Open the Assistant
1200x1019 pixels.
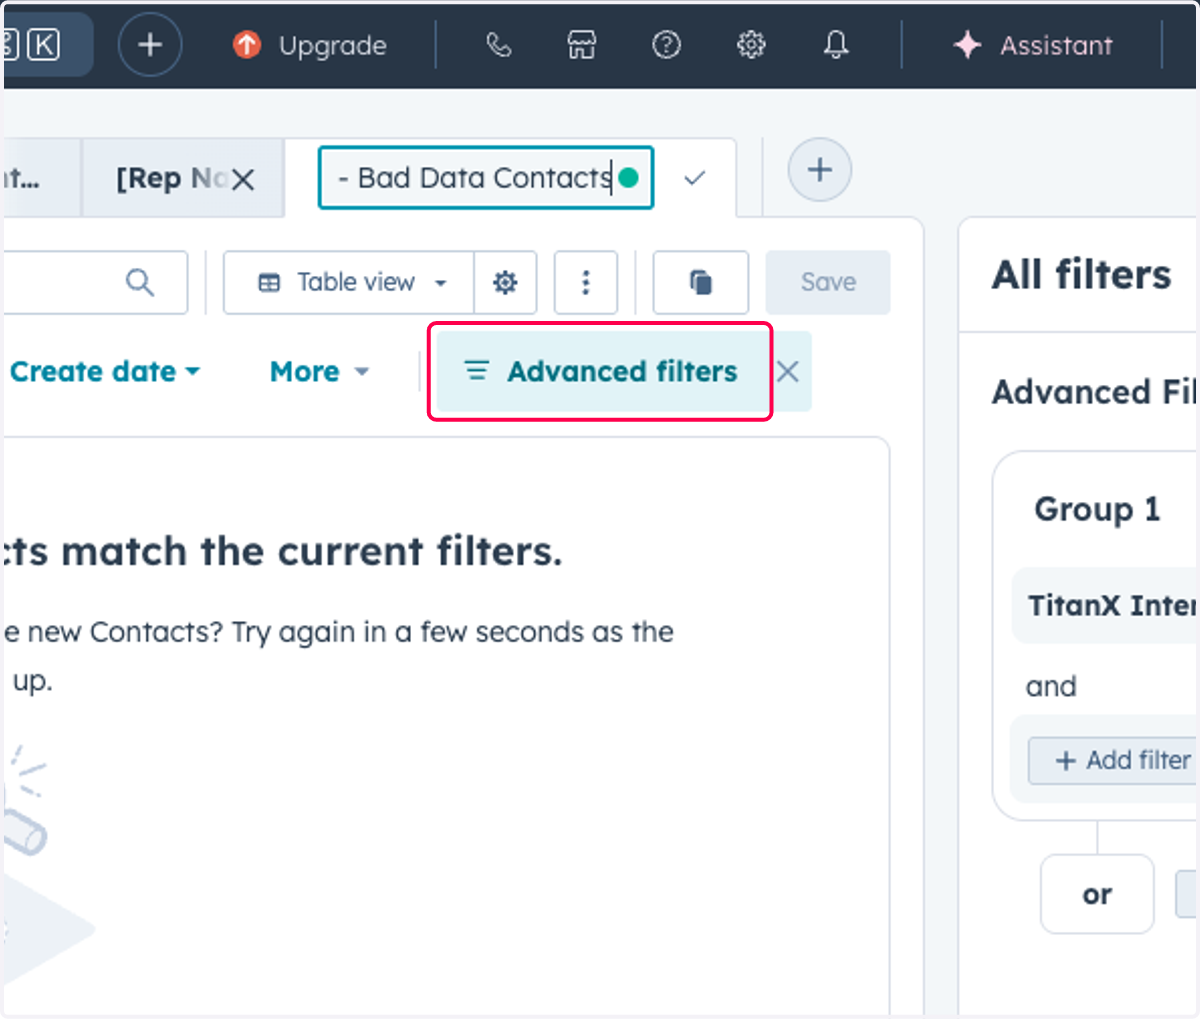click(x=1033, y=45)
